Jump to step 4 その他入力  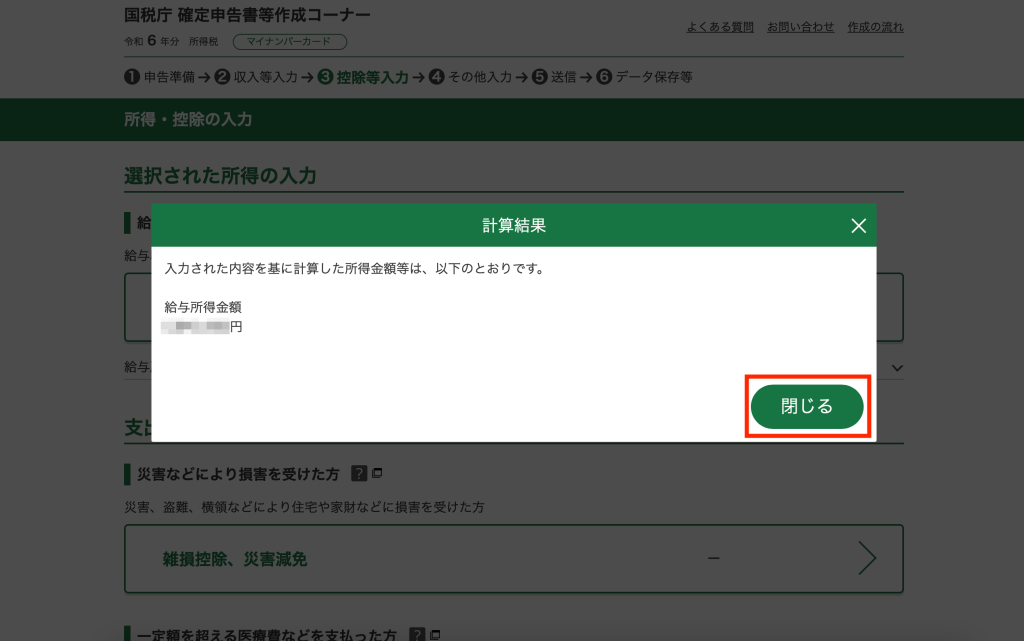pos(470,77)
